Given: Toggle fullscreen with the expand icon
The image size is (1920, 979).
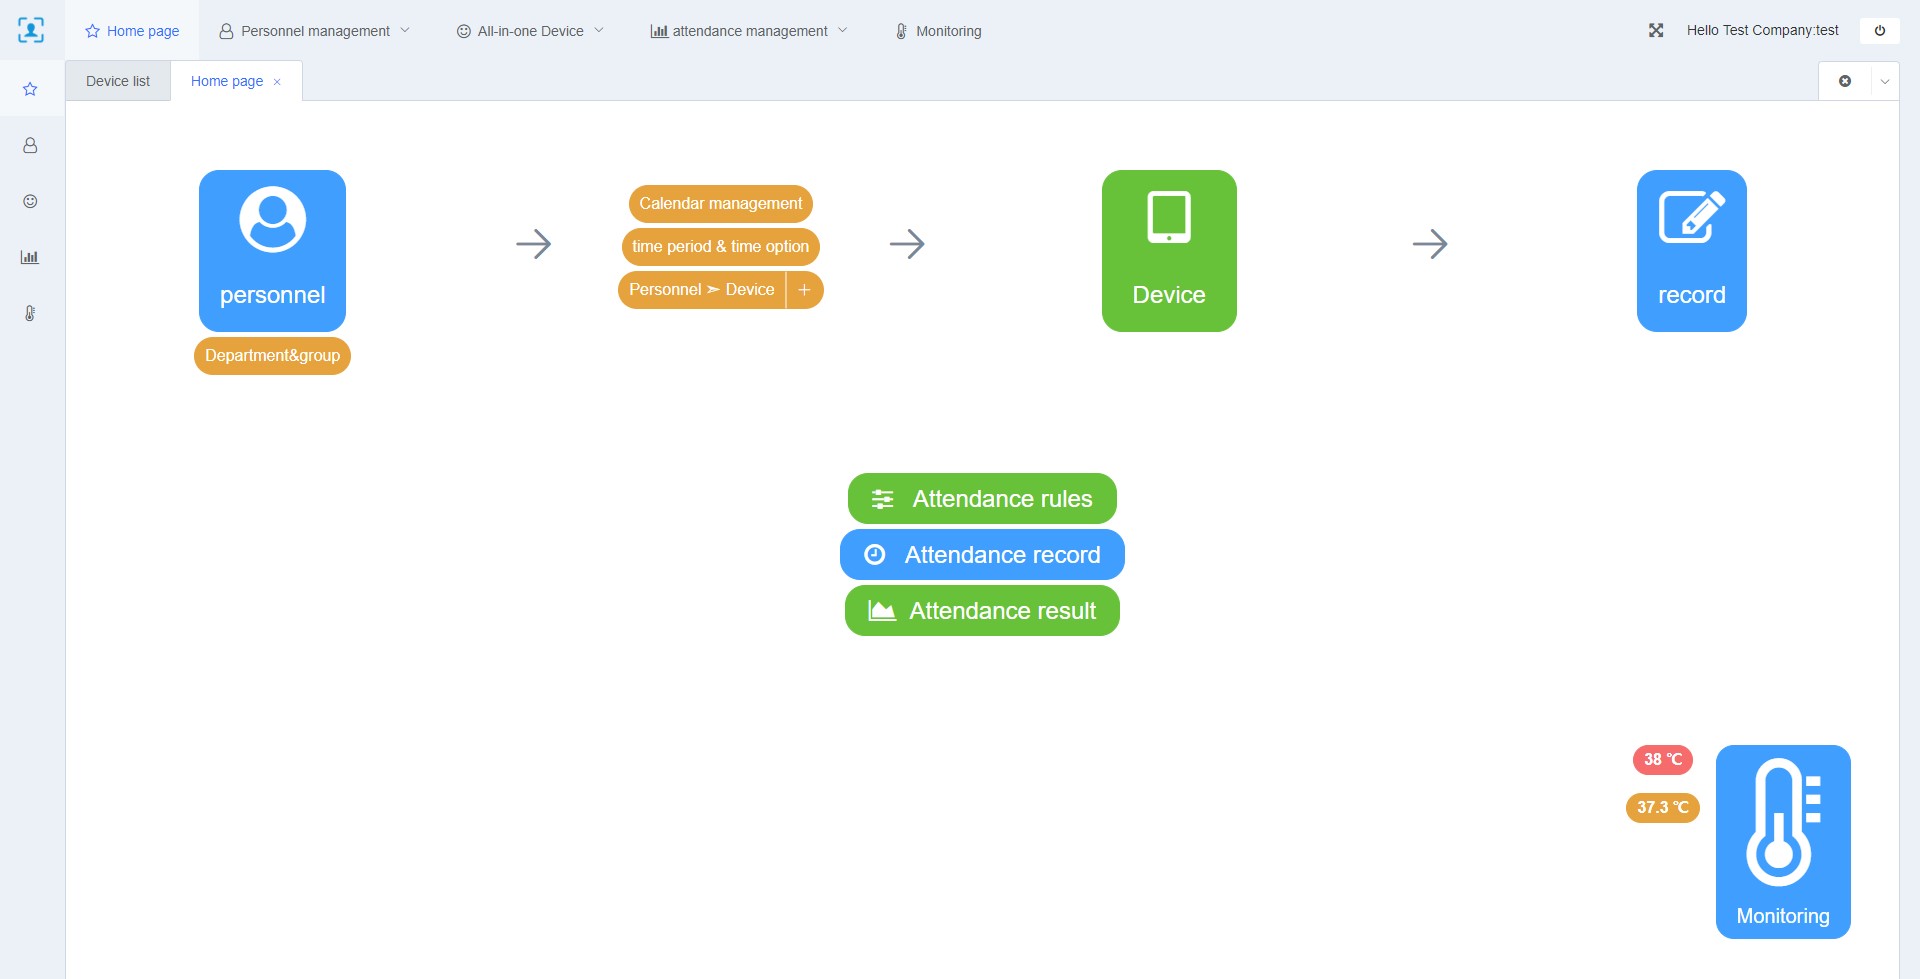Looking at the screenshot, I should pos(1656,31).
